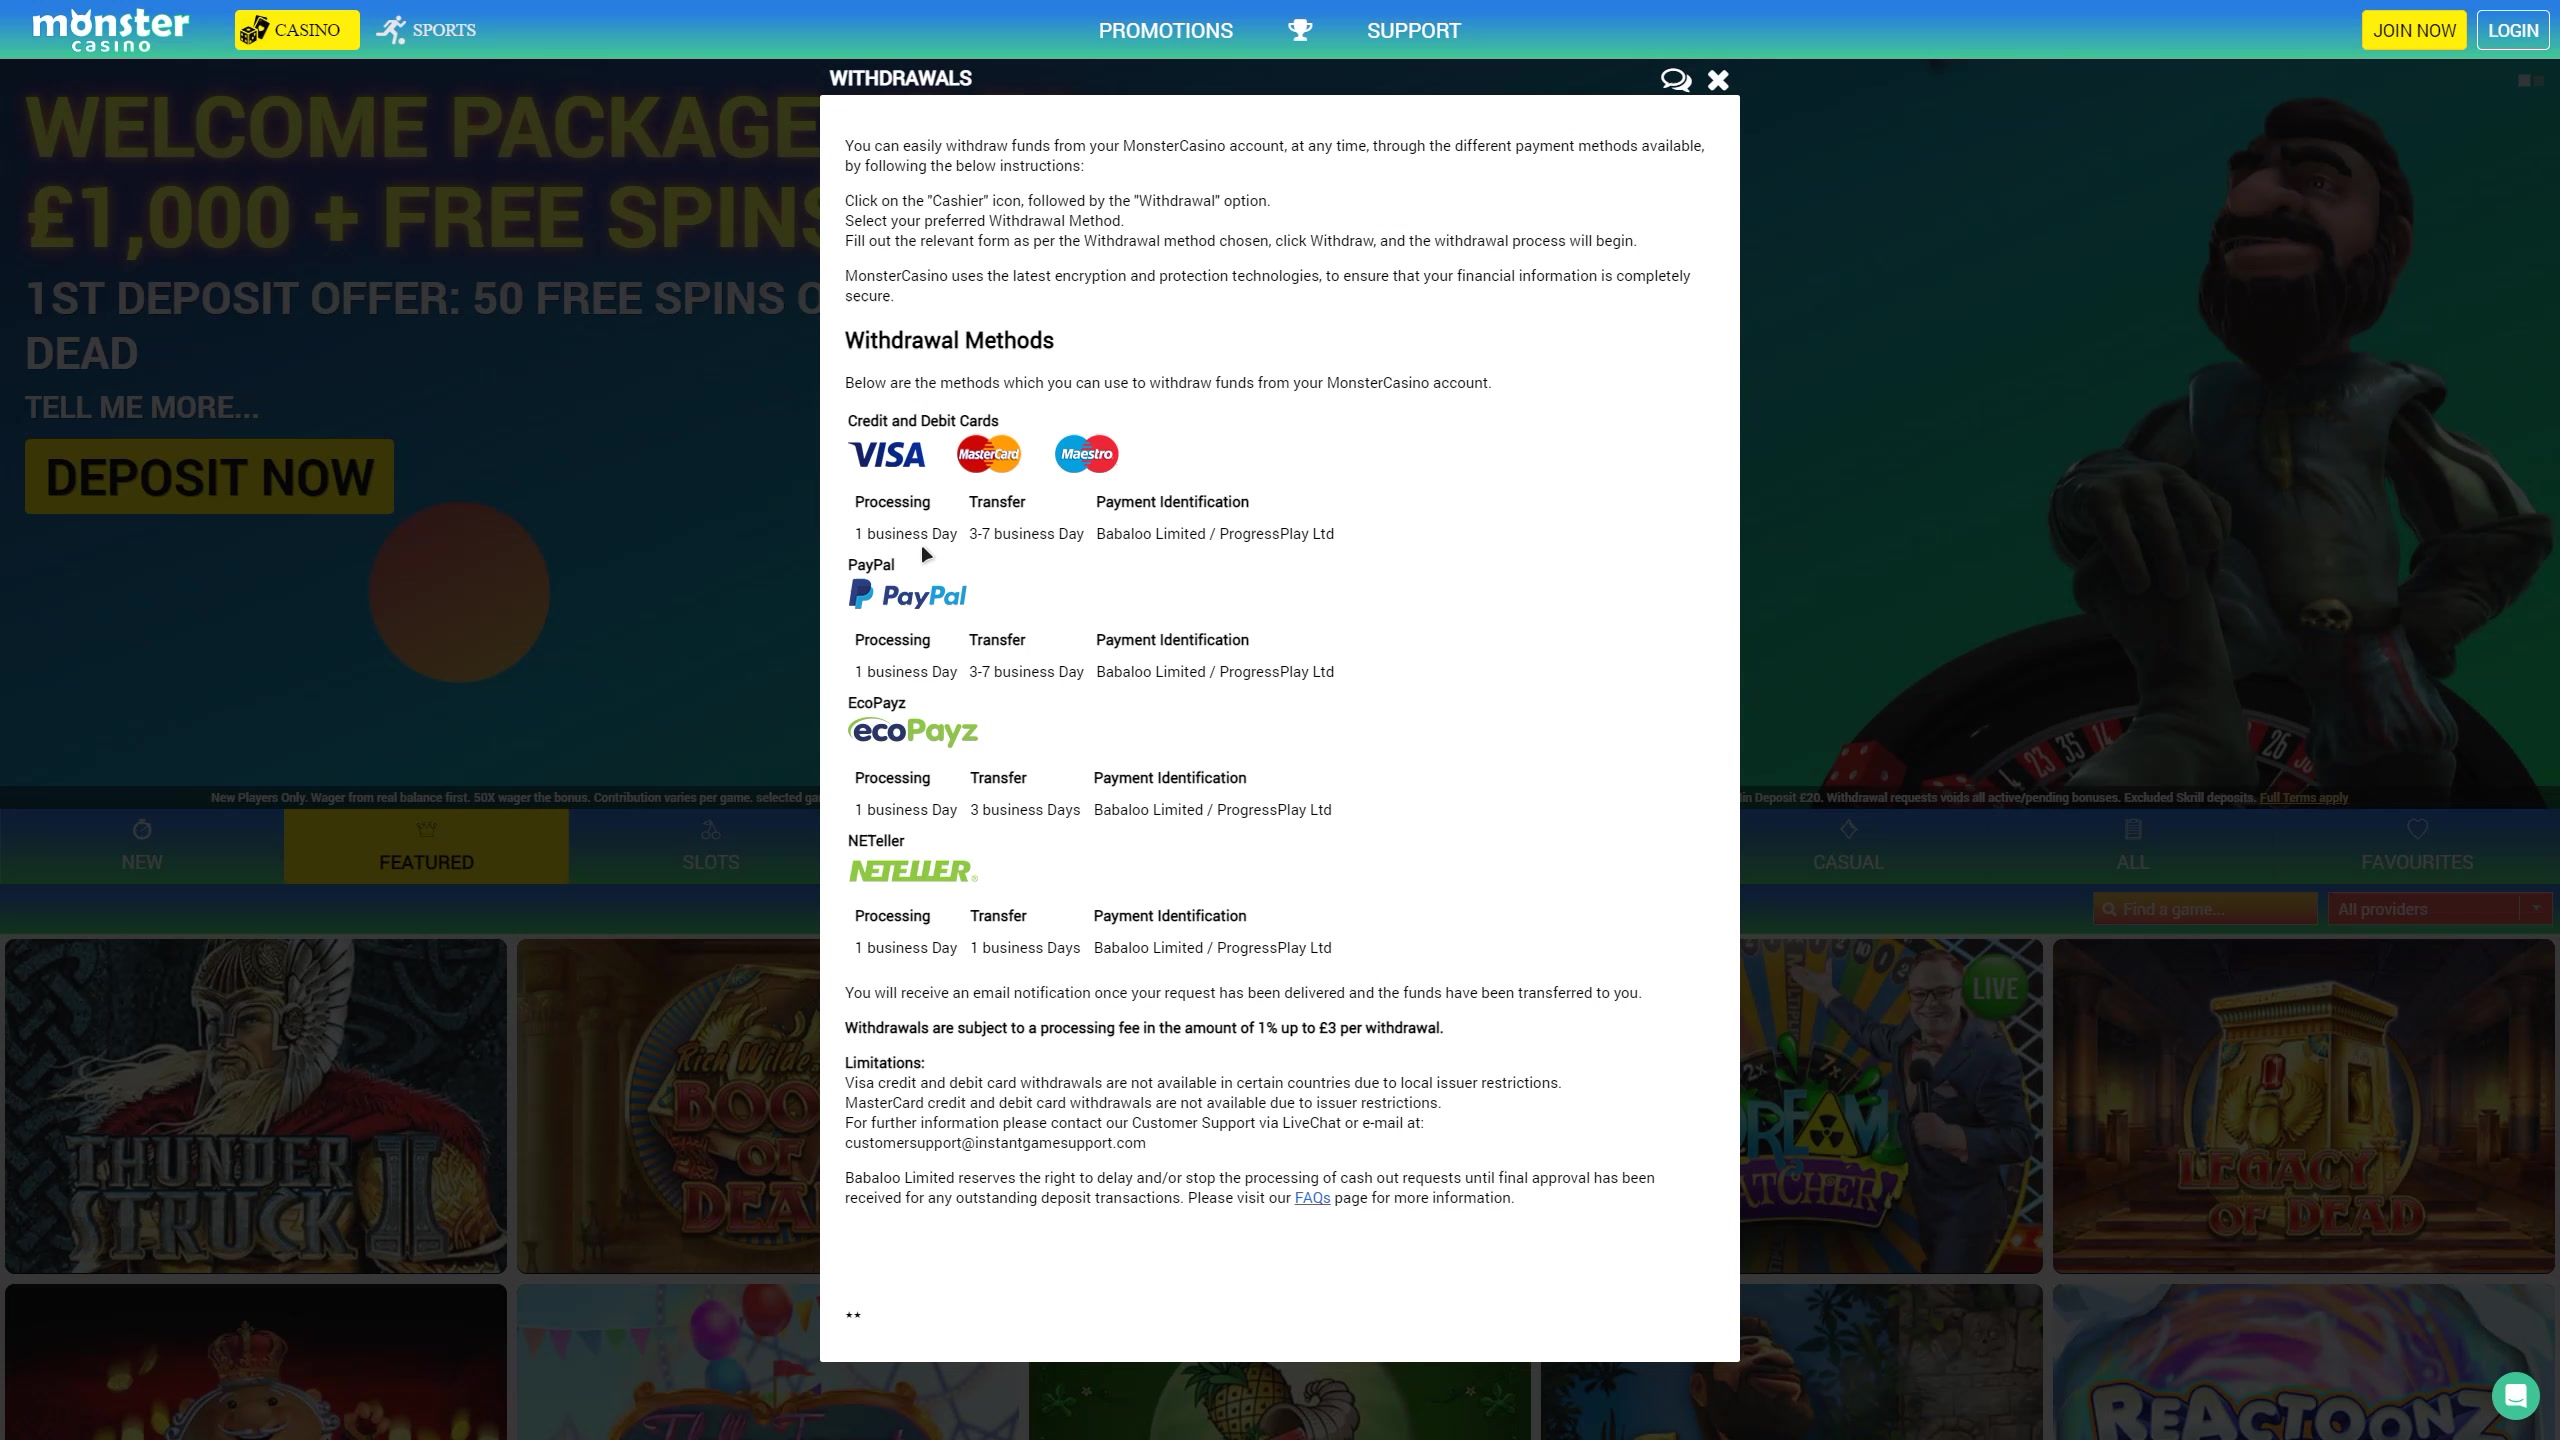Screen dimensions: 2560x1440
Task: Open the Promotions menu item
Action: (x=1165, y=31)
